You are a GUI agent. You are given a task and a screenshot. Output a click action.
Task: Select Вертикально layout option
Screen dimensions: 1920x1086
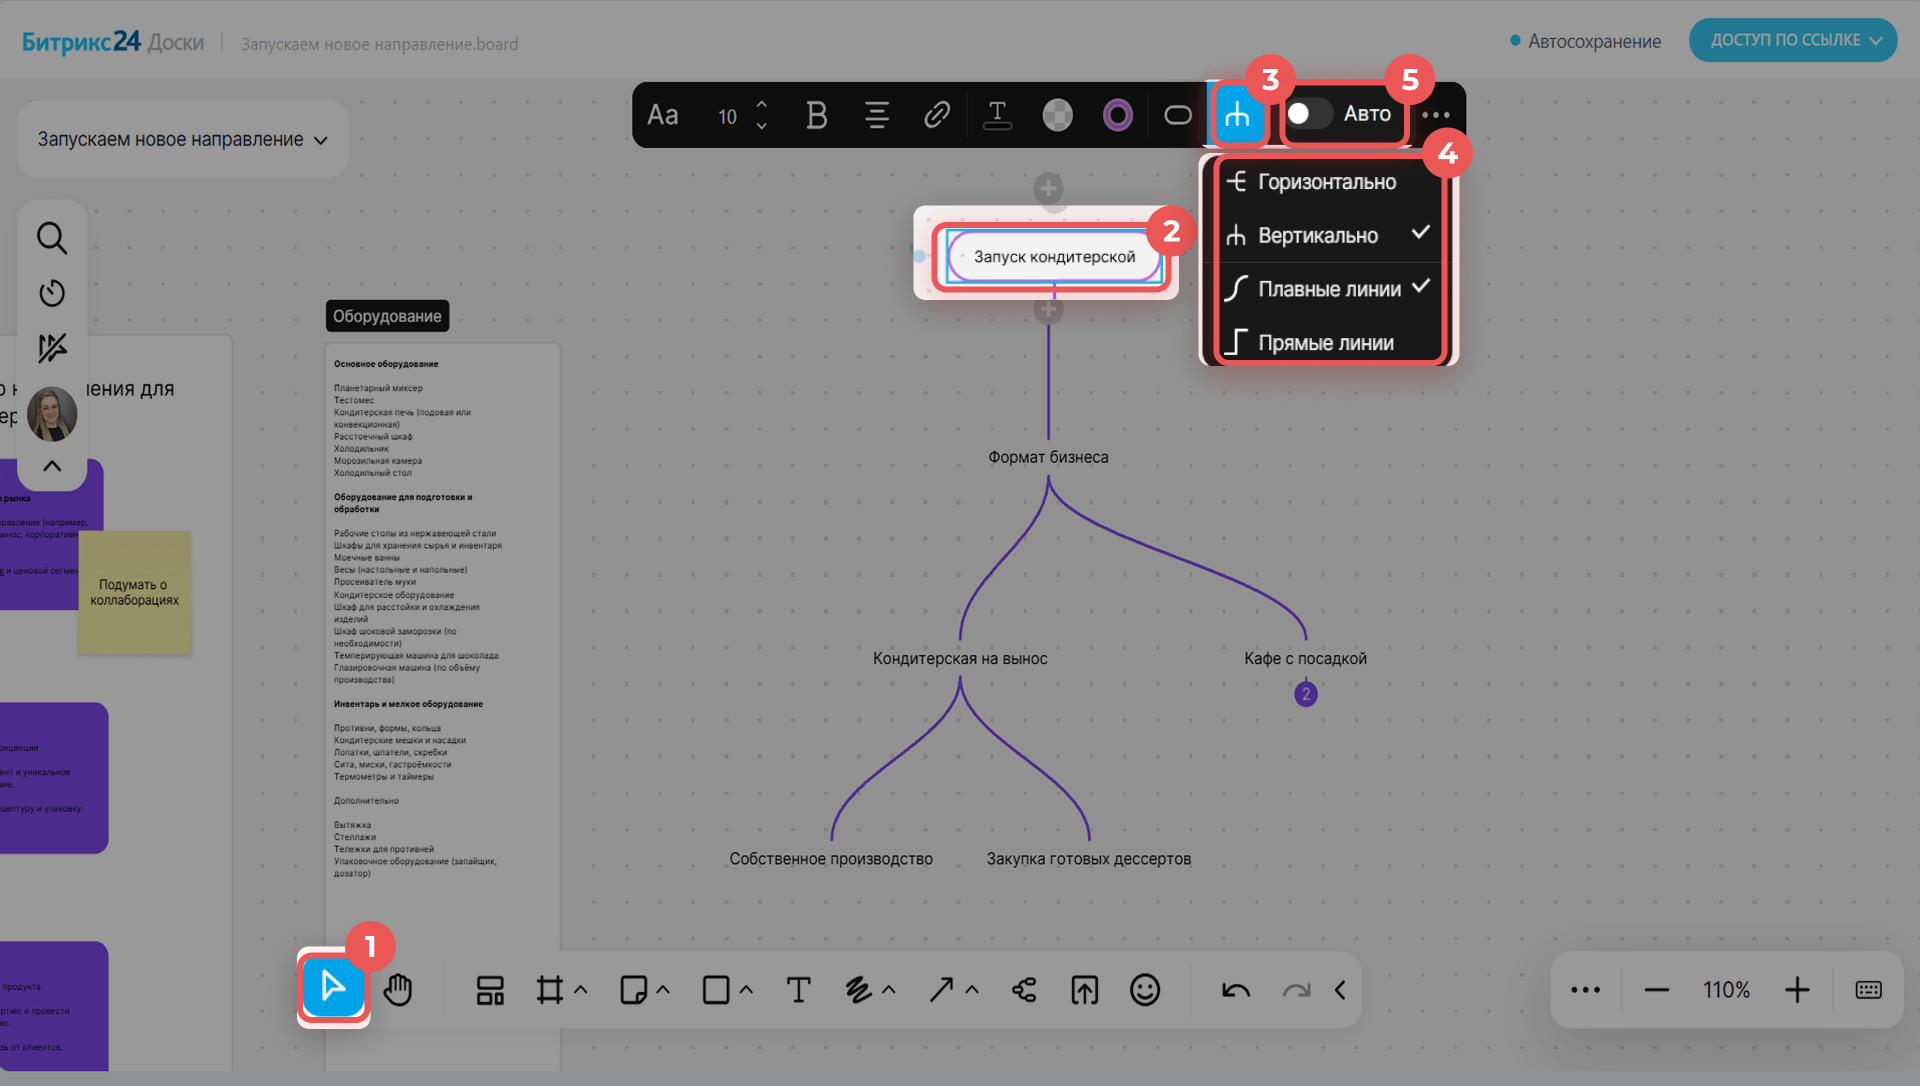[1317, 236]
